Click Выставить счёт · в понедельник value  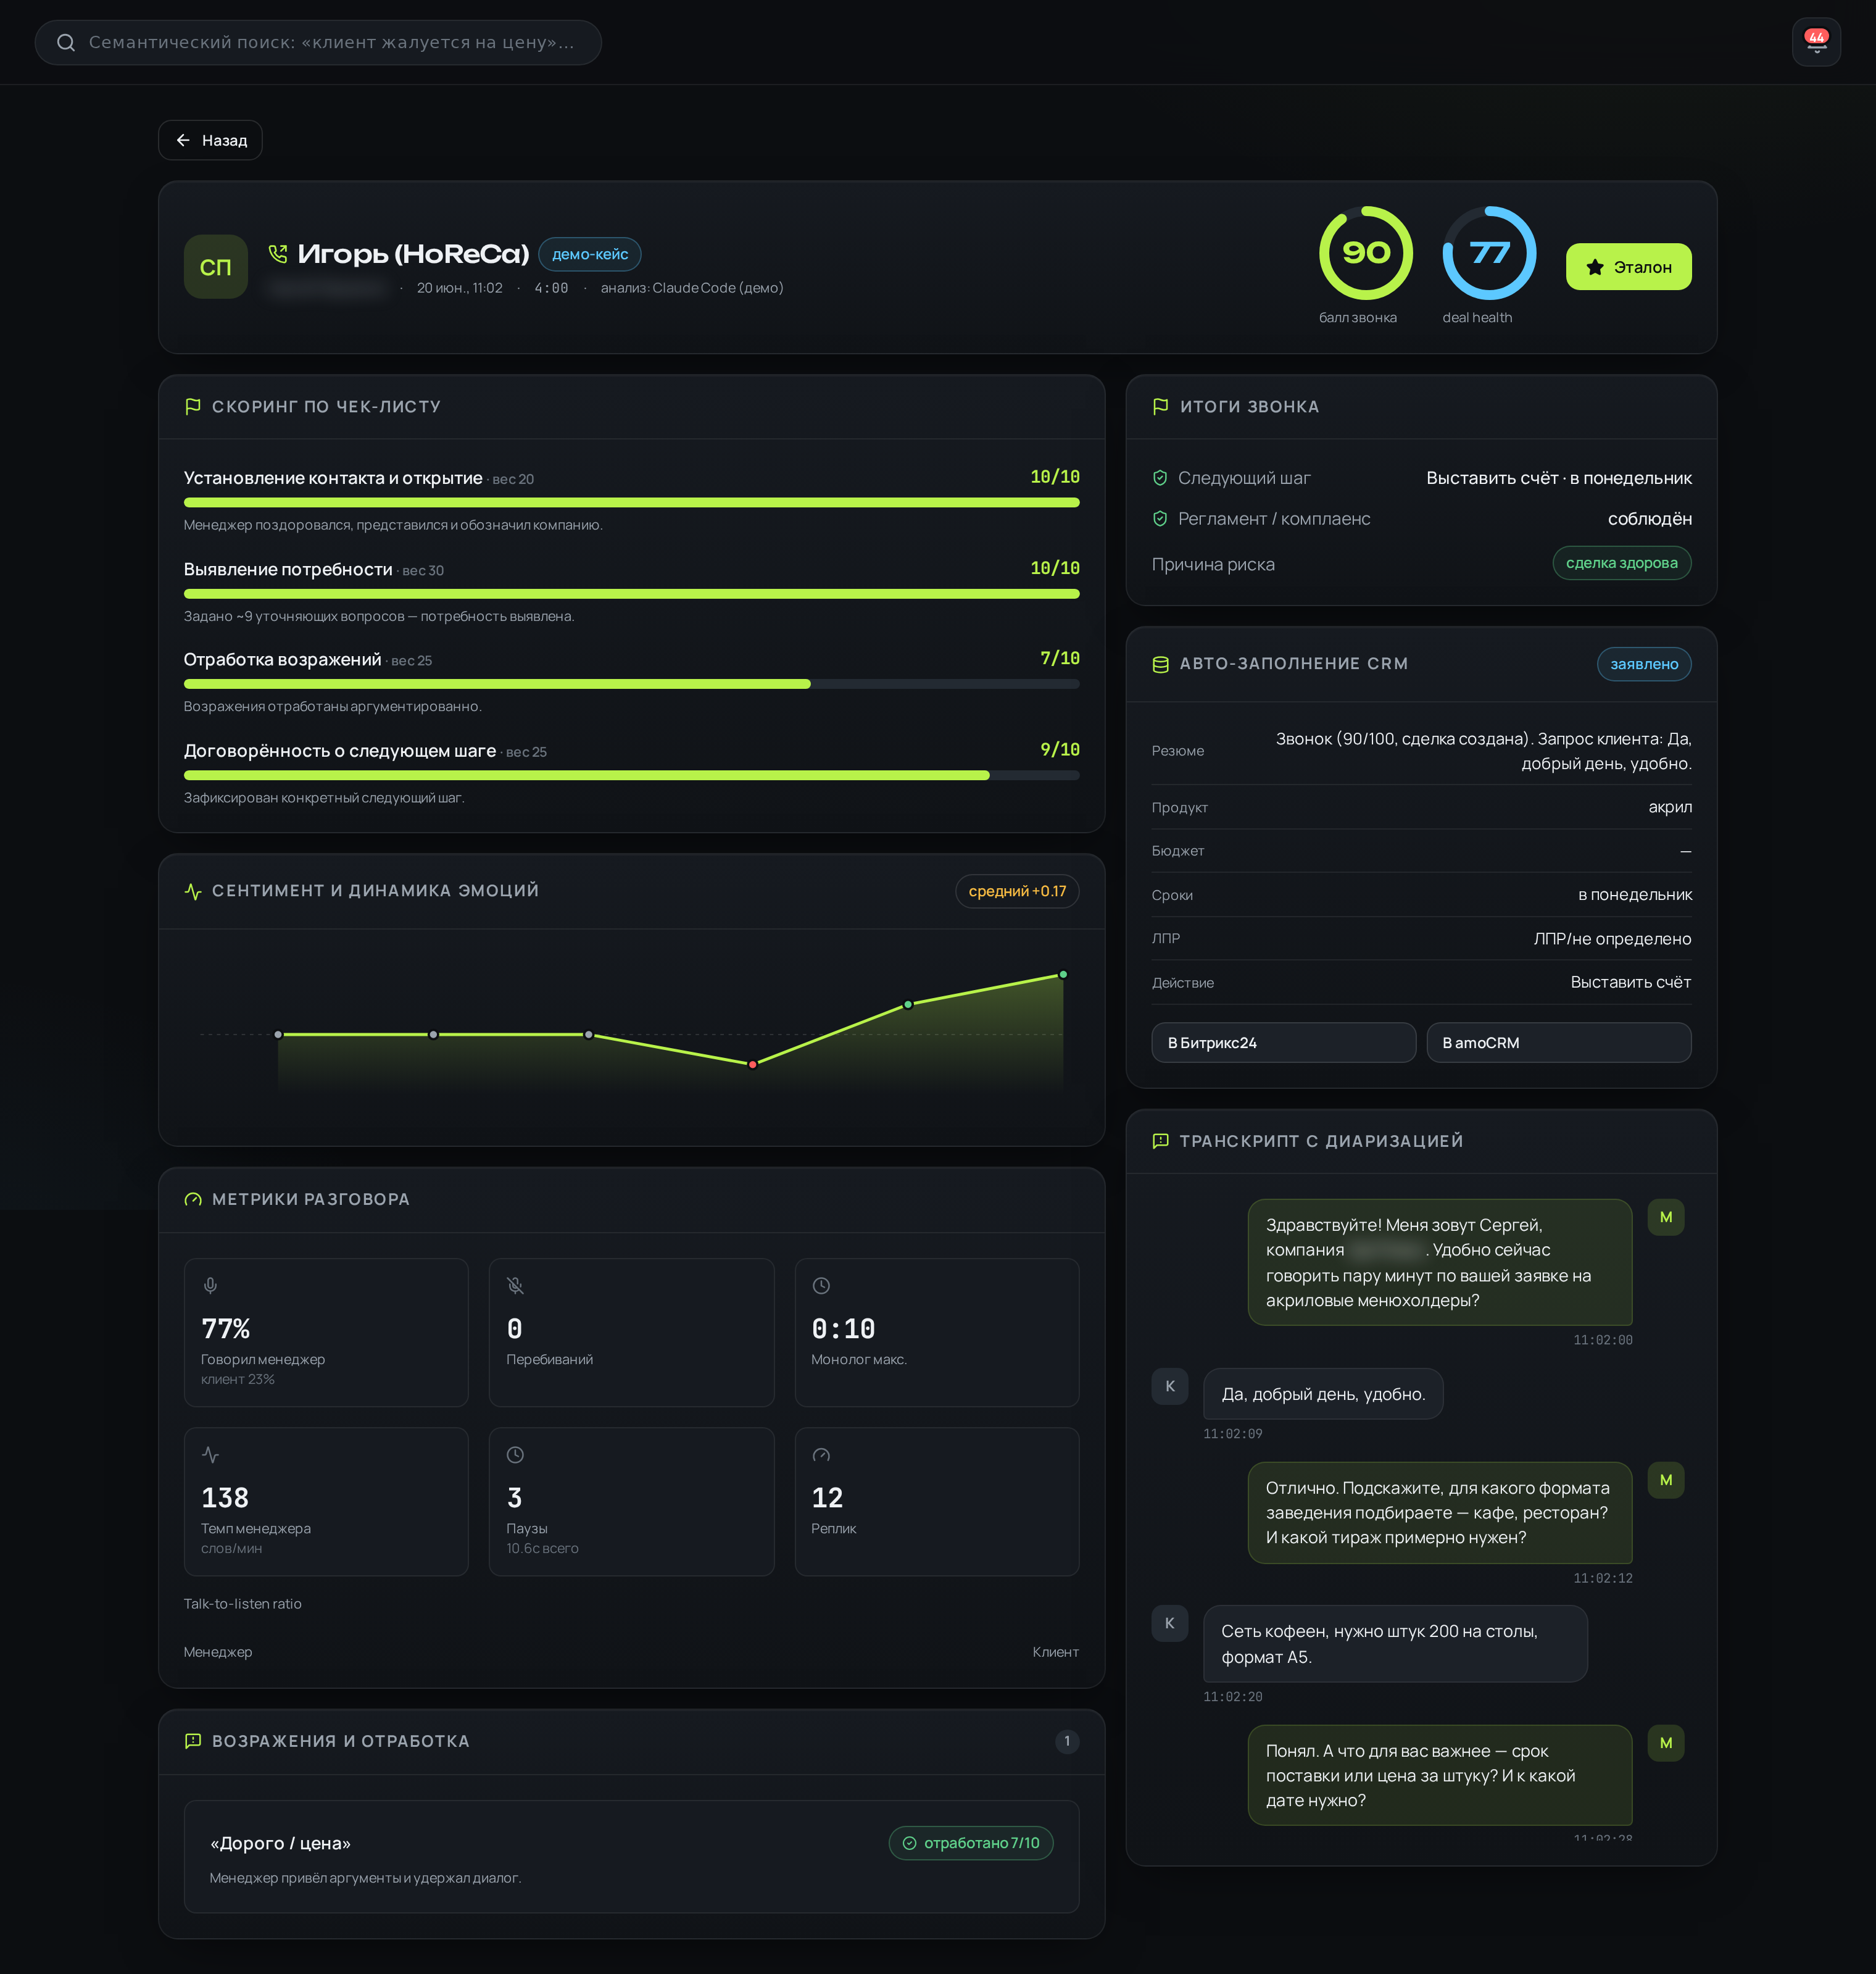1558,478
